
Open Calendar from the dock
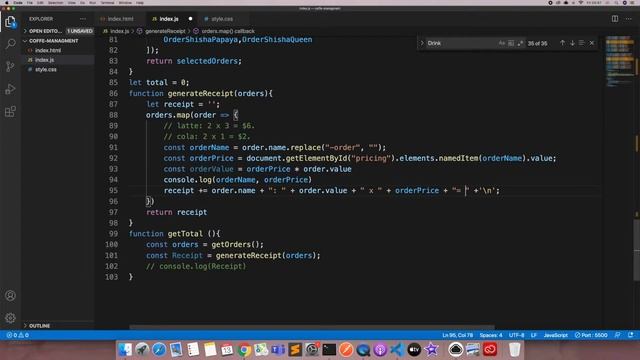tap(227, 349)
